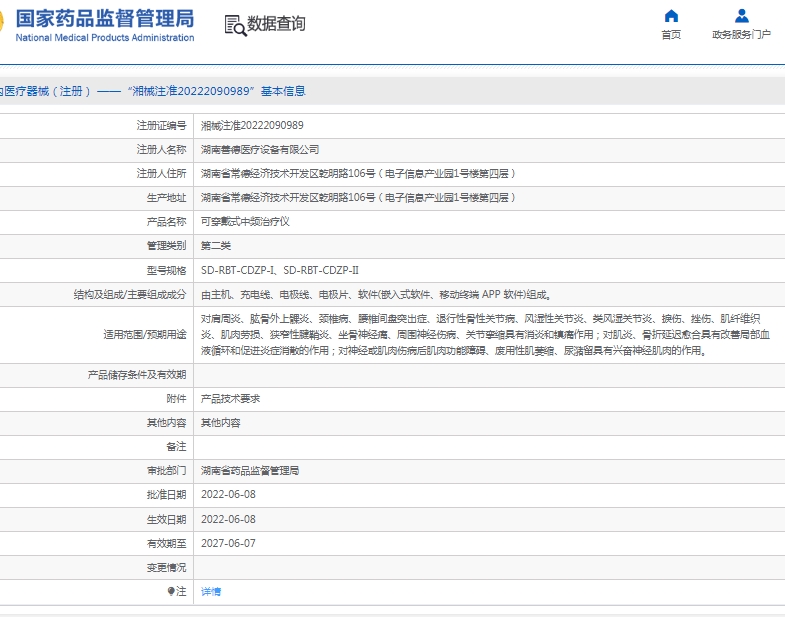Click the 产品储存条件及有效期 row label
This screenshot has height=617, width=785.
(x=137, y=375)
